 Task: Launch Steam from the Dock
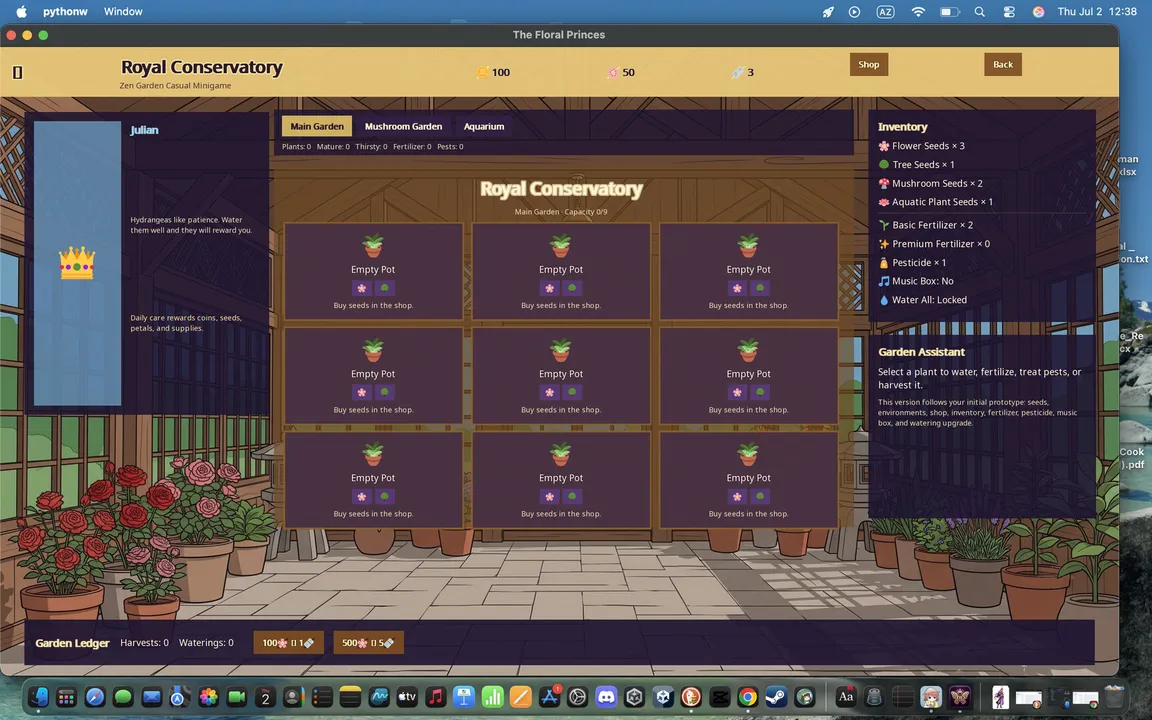tap(776, 696)
